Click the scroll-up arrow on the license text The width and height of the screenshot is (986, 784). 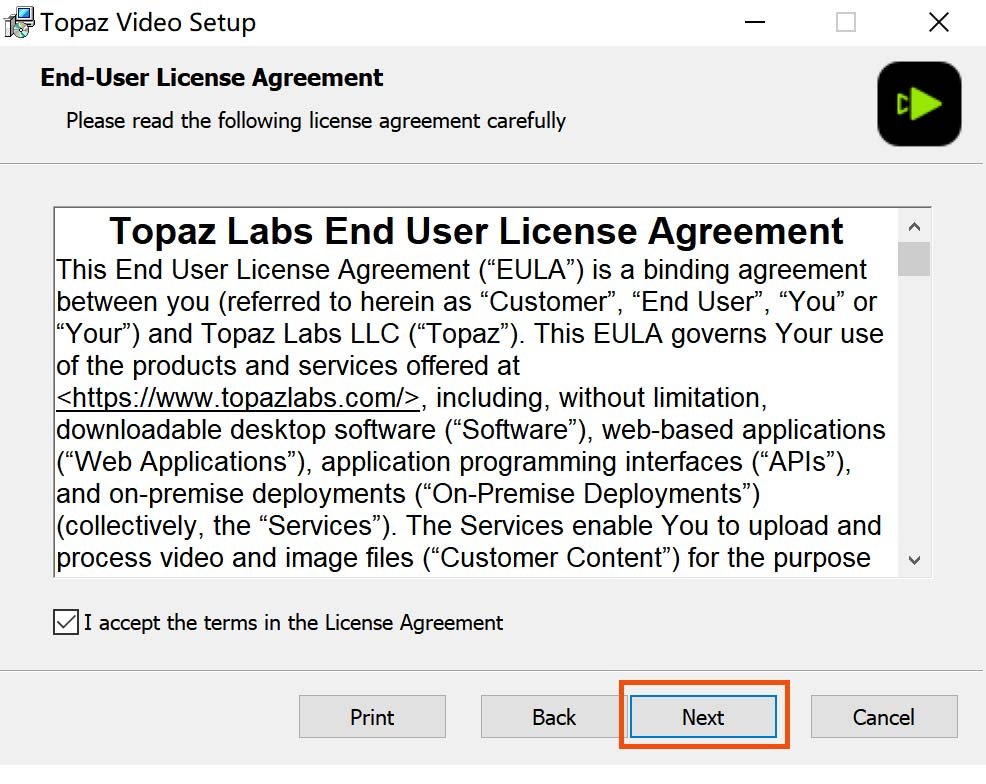point(914,226)
